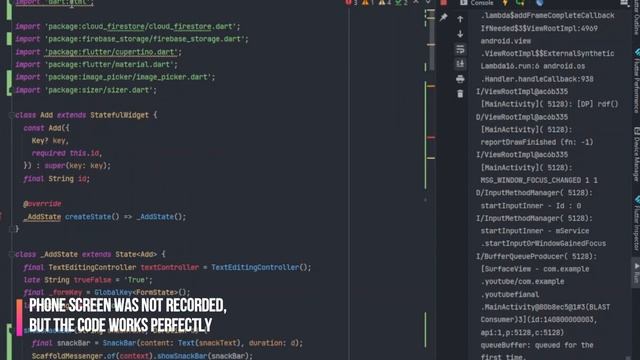Viewport: 640px width, 360px height.
Task: Click State<Add> in the class declaration
Action: pos(136,255)
